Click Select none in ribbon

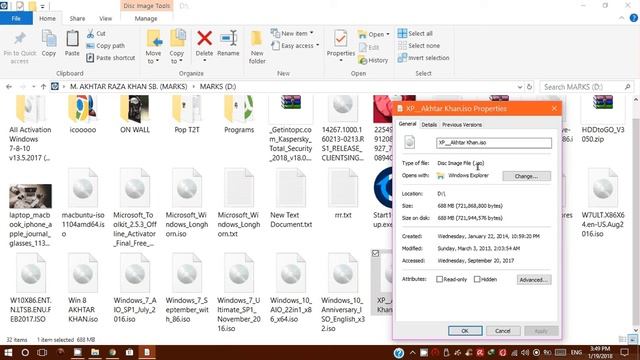418,46
